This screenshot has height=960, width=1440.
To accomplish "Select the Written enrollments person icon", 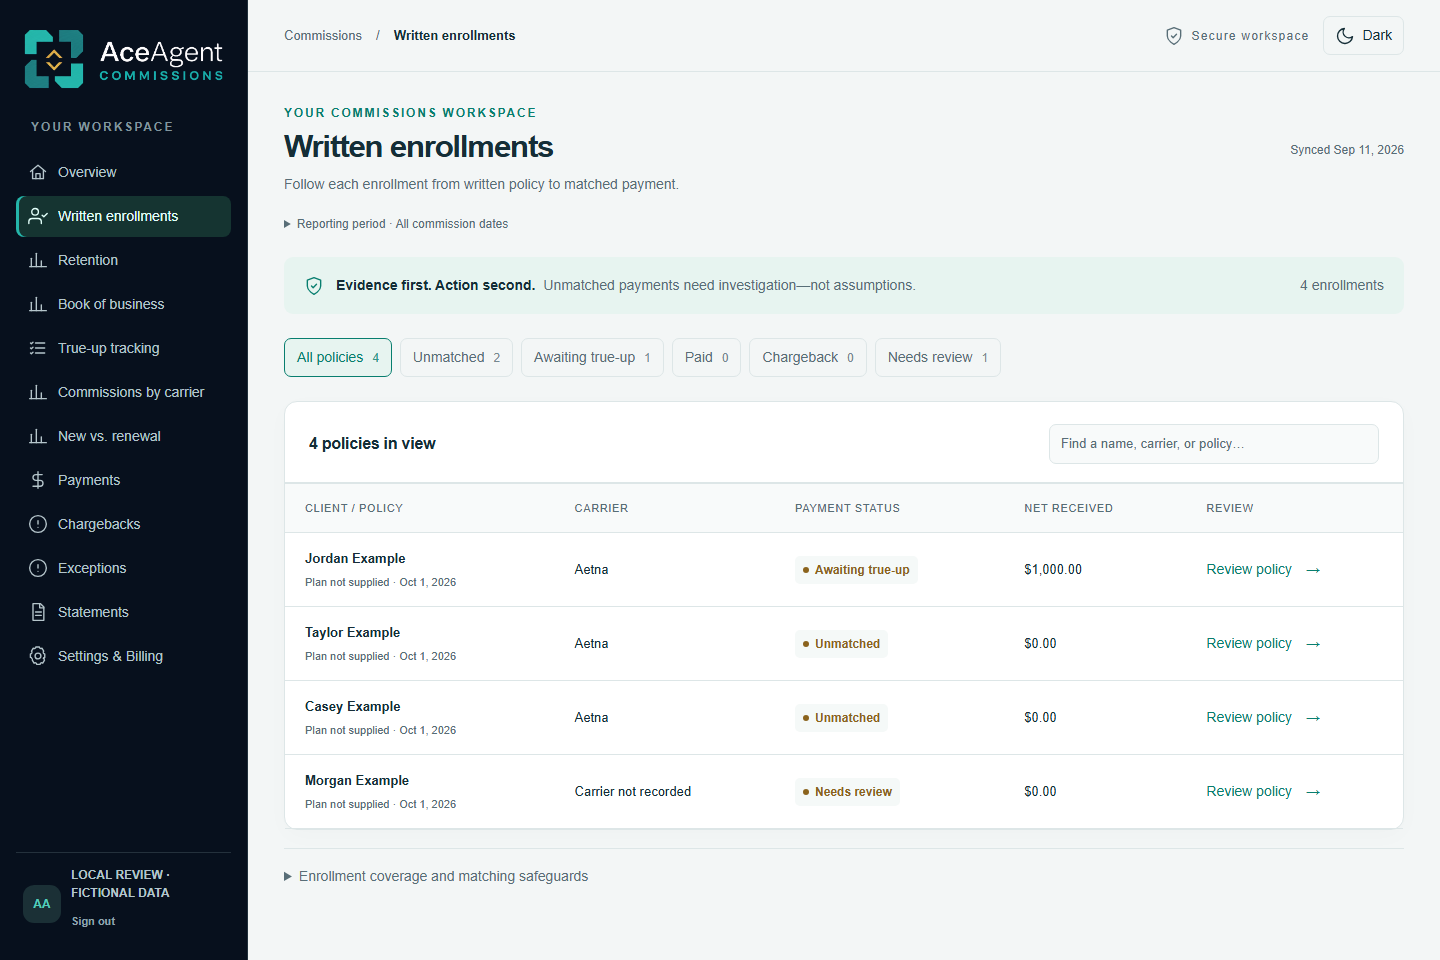I will [38, 216].
